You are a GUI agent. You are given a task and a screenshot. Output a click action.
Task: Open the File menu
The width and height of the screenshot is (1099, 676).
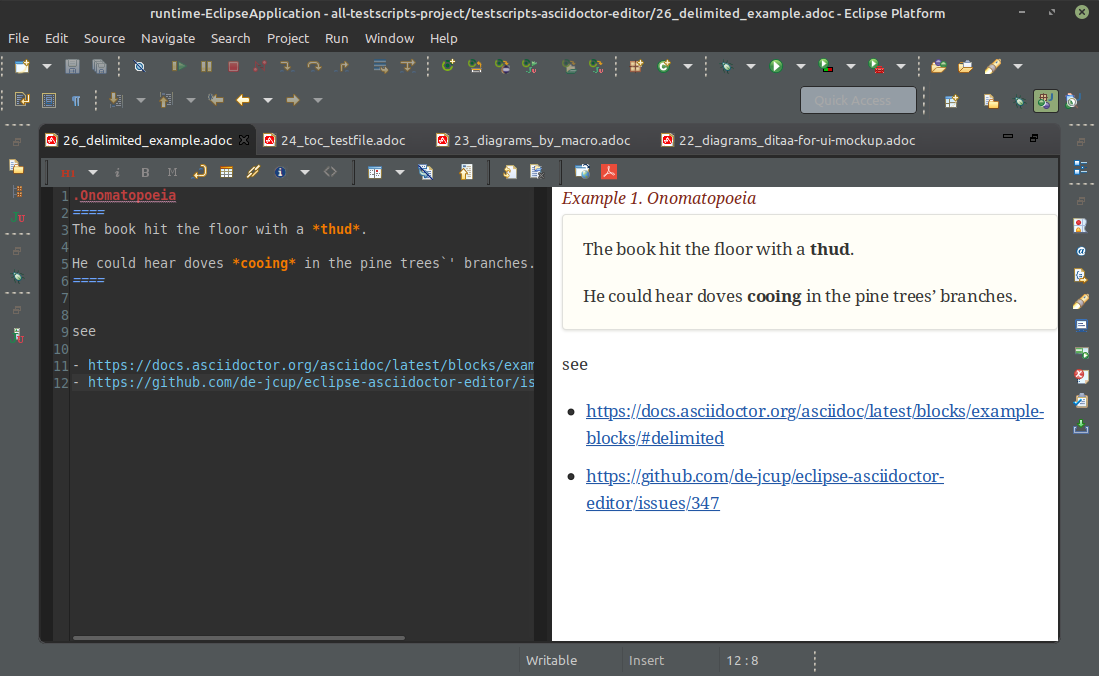coord(18,39)
